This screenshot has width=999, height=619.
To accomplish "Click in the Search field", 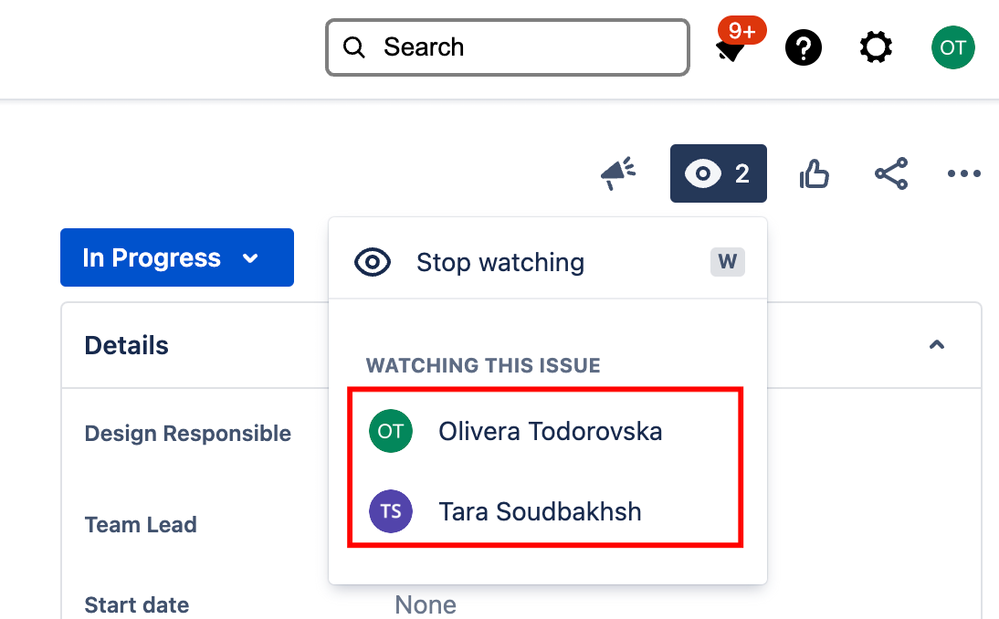I will pos(508,47).
